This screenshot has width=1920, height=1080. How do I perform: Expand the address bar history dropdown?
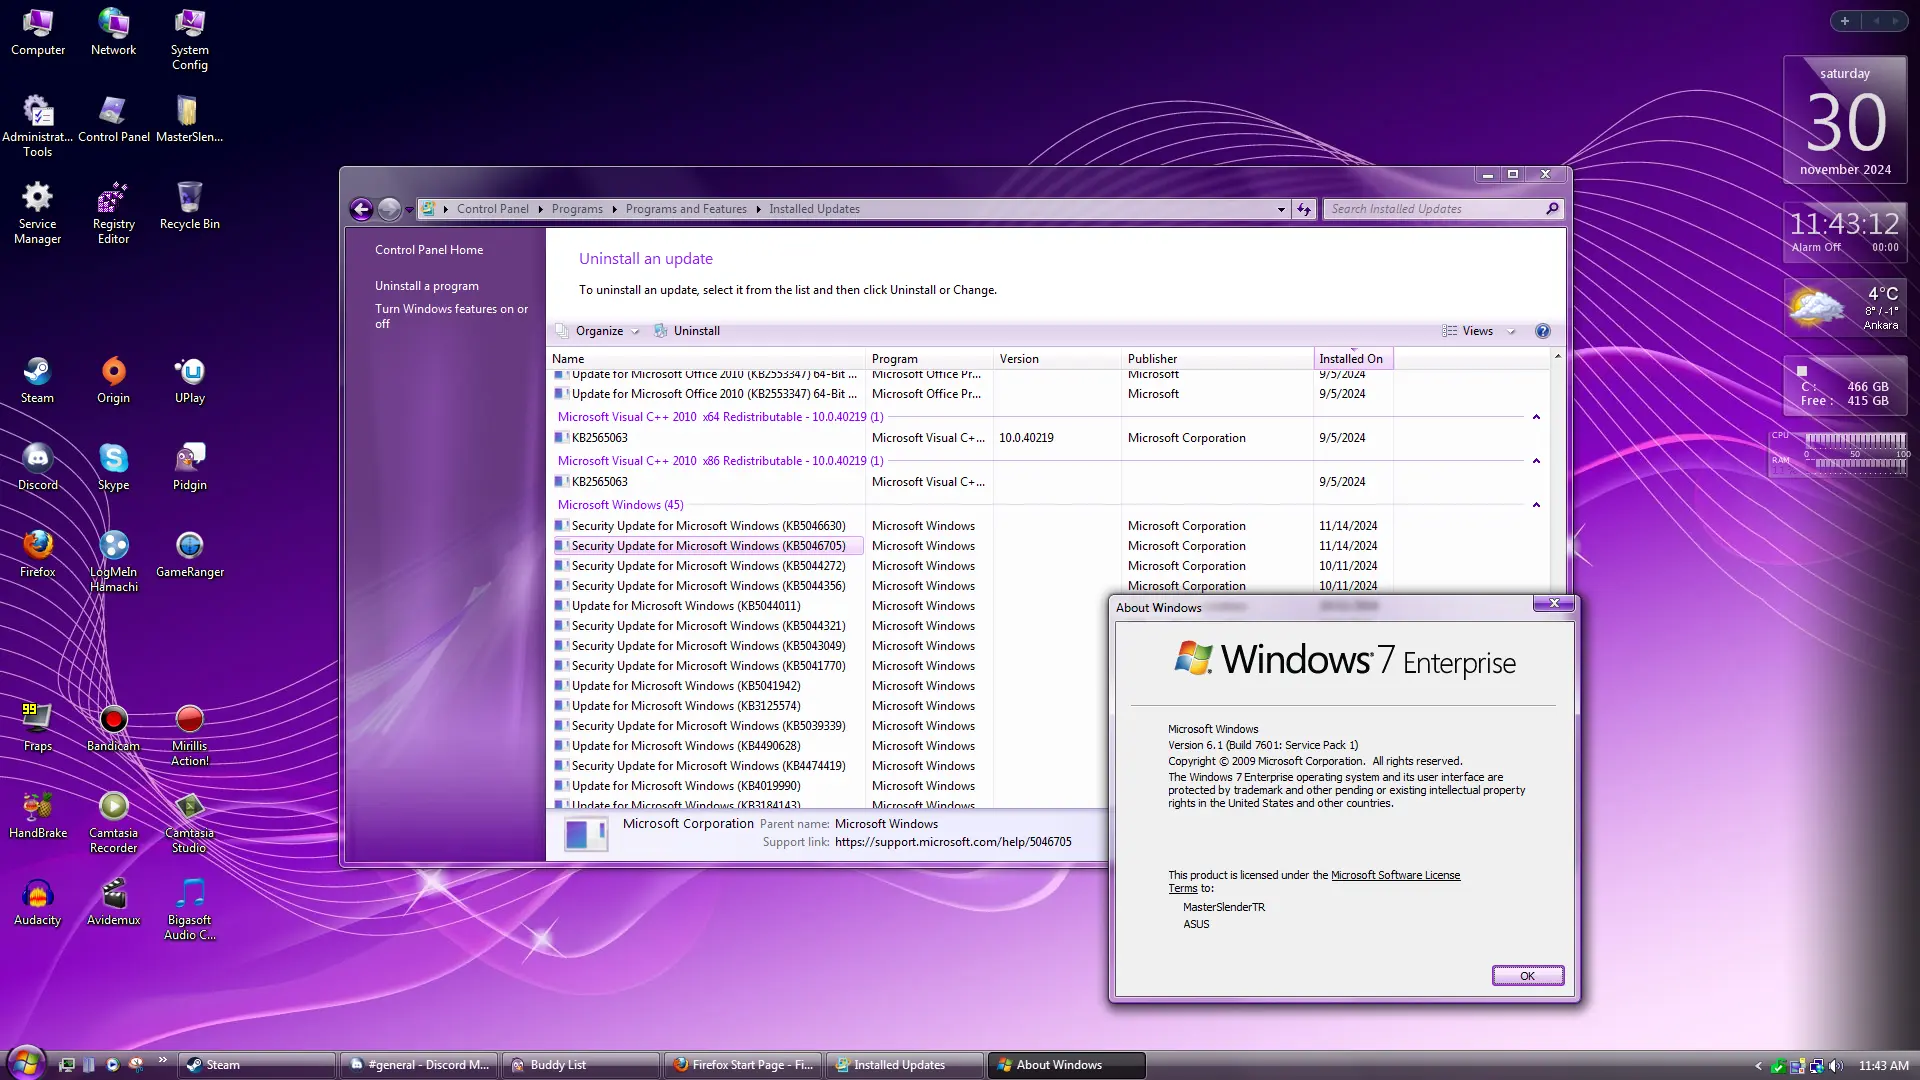point(1281,209)
